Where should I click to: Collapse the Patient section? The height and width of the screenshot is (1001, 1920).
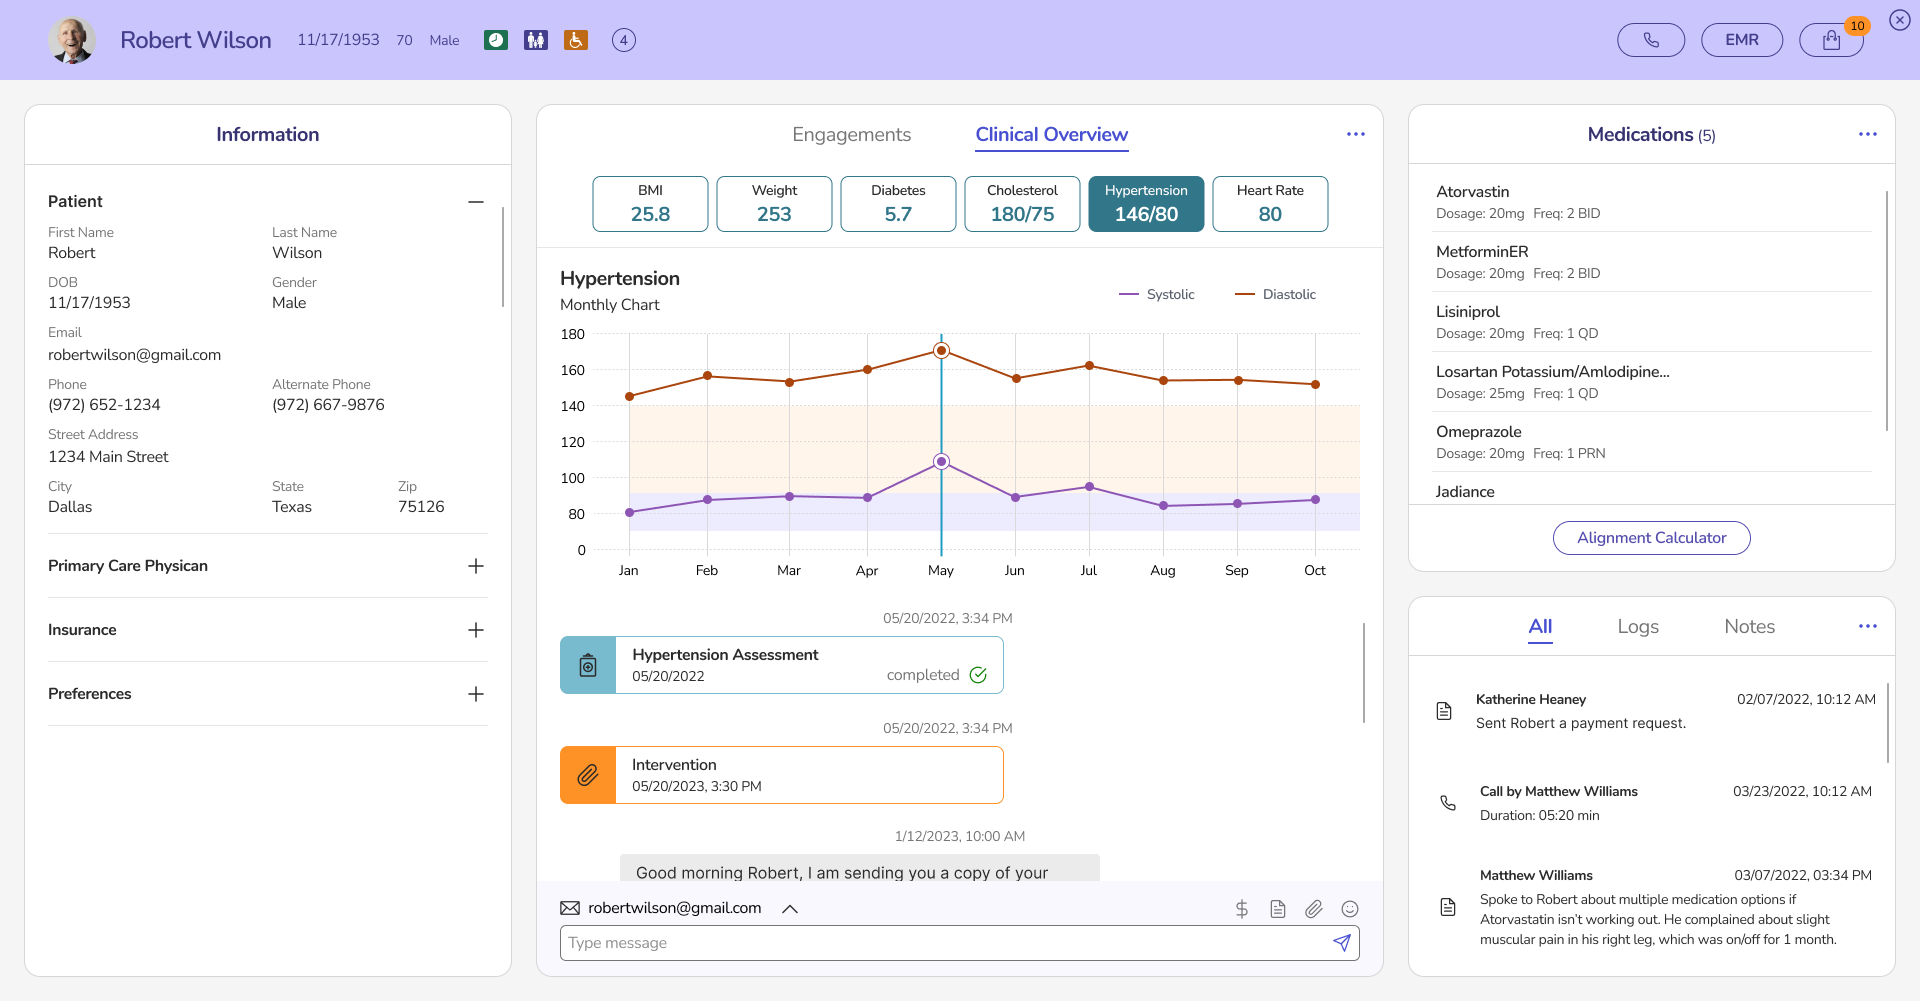click(476, 202)
